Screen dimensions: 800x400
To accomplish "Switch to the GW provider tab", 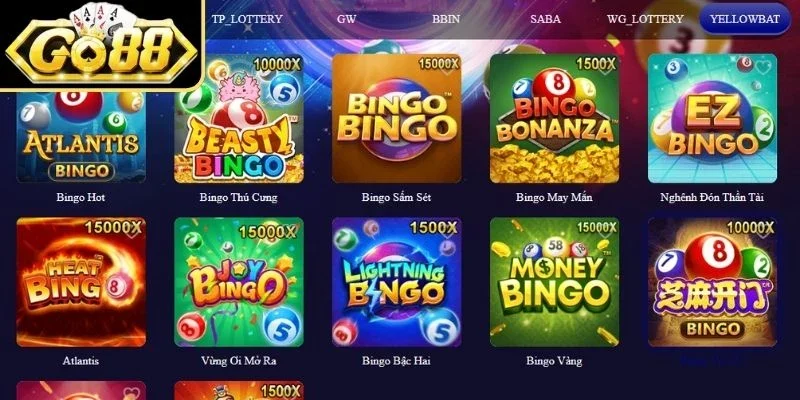I will pyautogui.click(x=346, y=19).
